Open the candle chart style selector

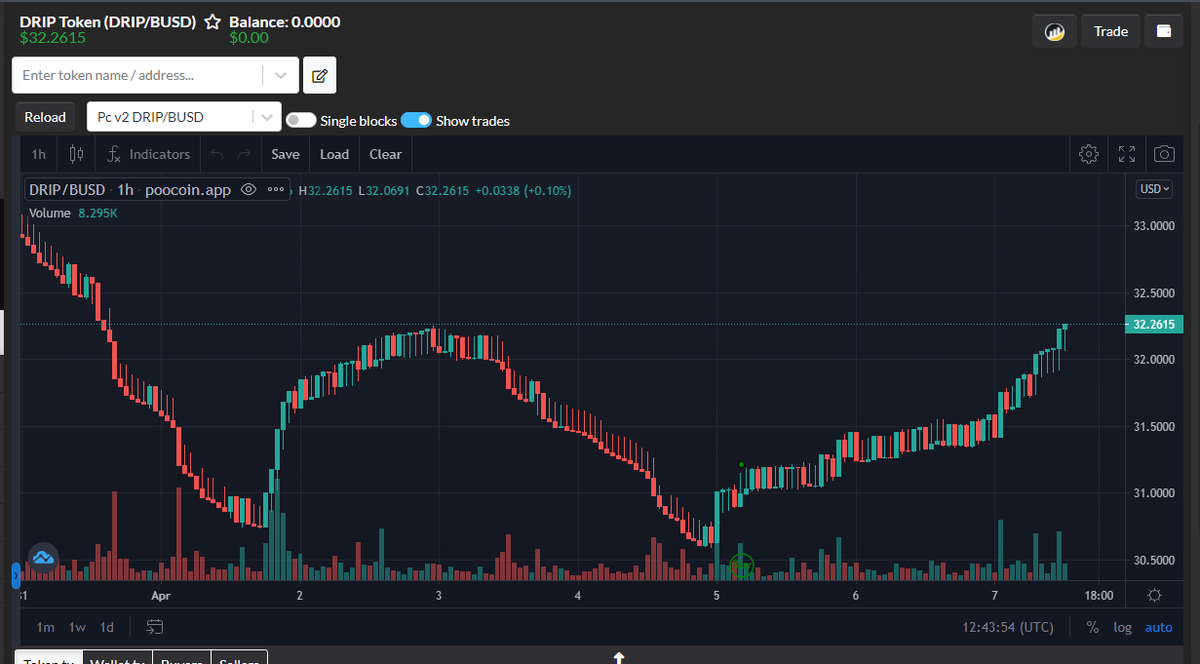coord(75,154)
